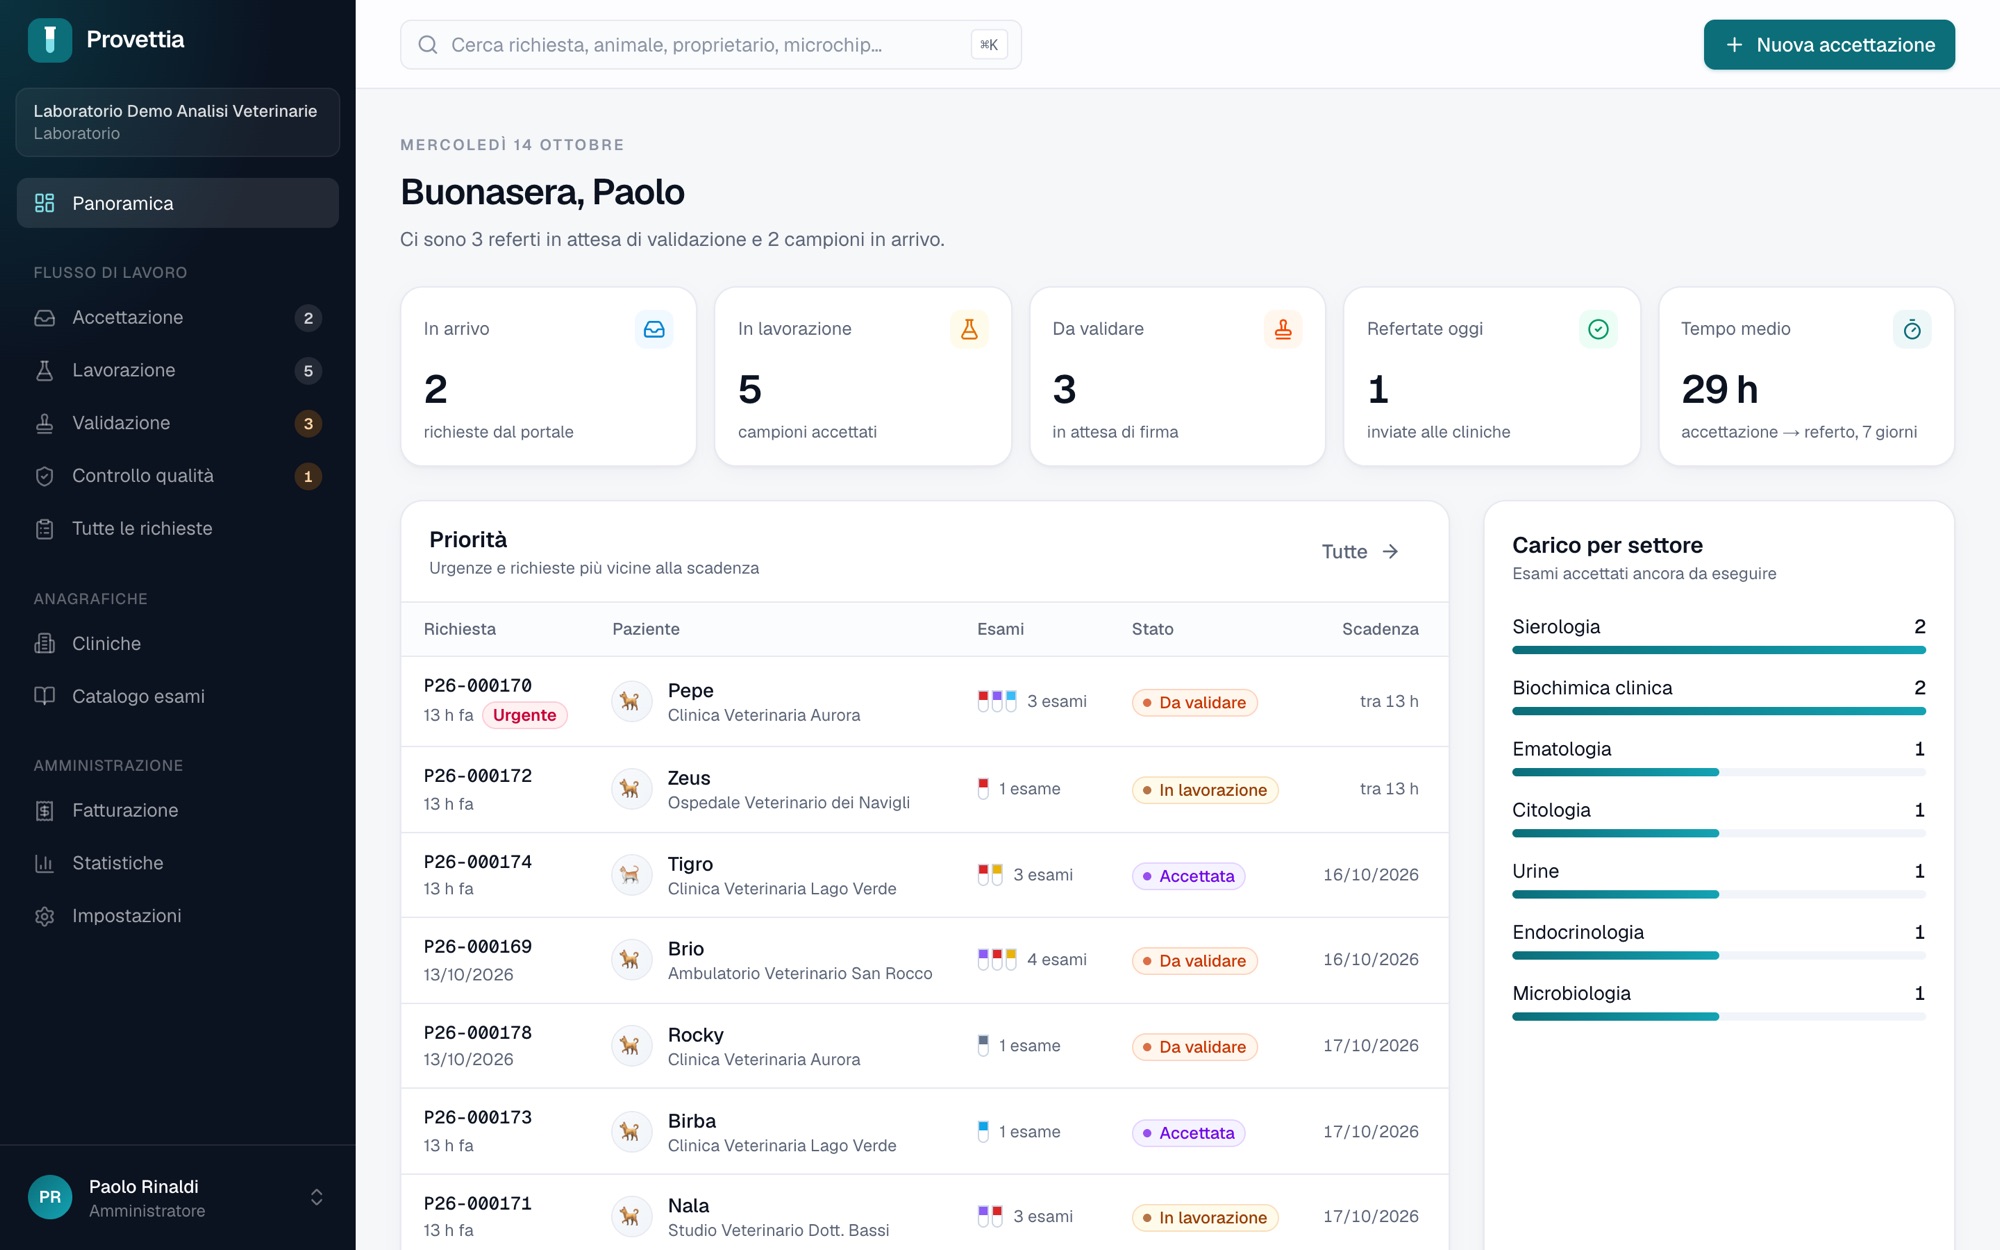2000x1250 pixels.
Task: Click the Fatturazione invoice icon
Action: click(45, 811)
